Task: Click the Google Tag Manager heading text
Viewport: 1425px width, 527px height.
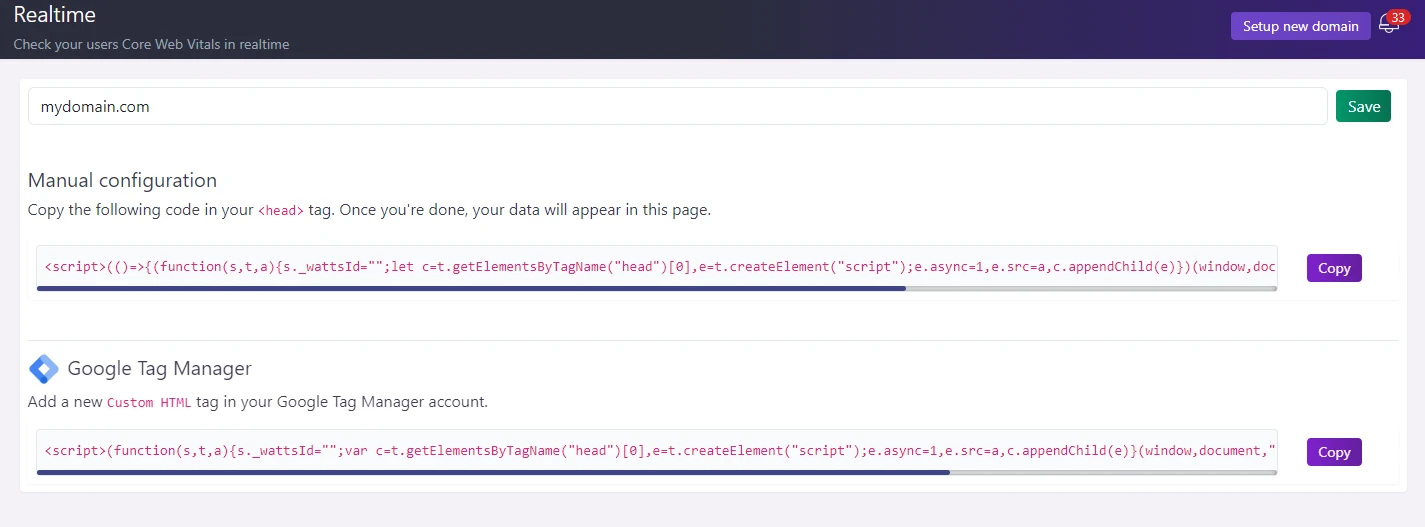Action: point(159,369)
